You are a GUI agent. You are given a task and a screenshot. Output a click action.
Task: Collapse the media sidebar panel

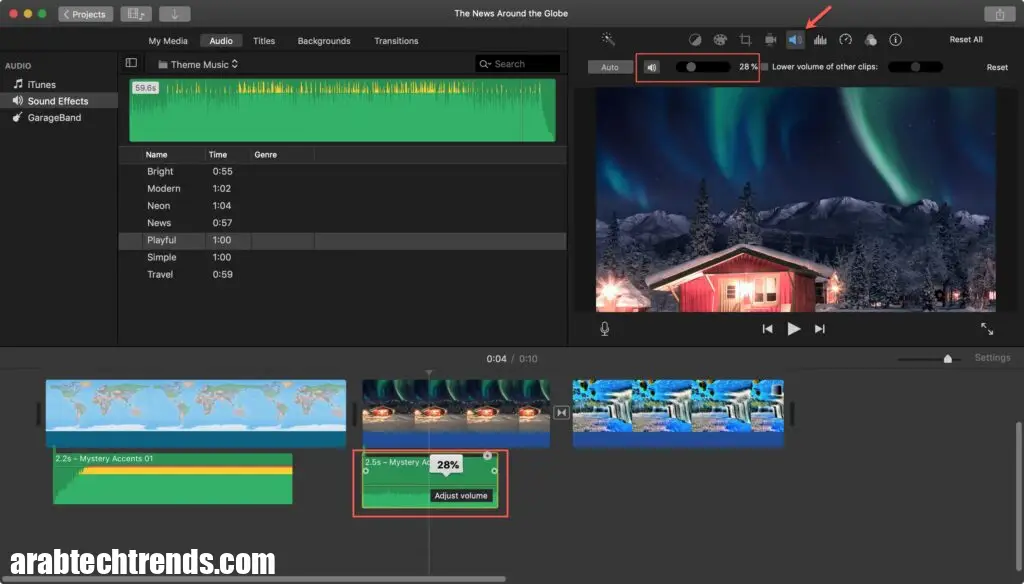point(131,62)
